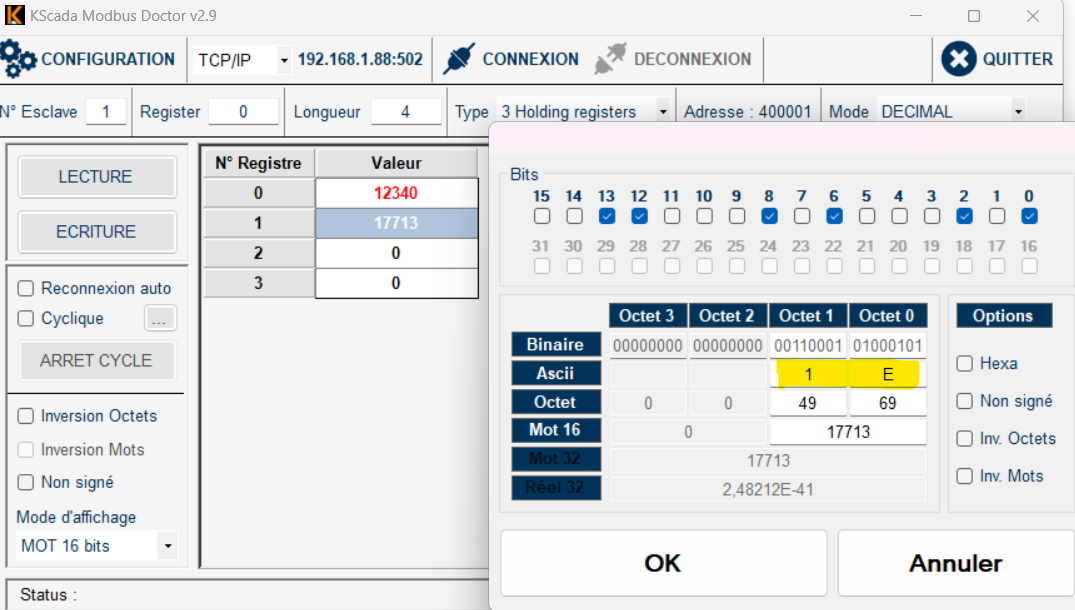
Task: Select register 3 value cell
Action: pyautogui.click(x=396, y=283)
